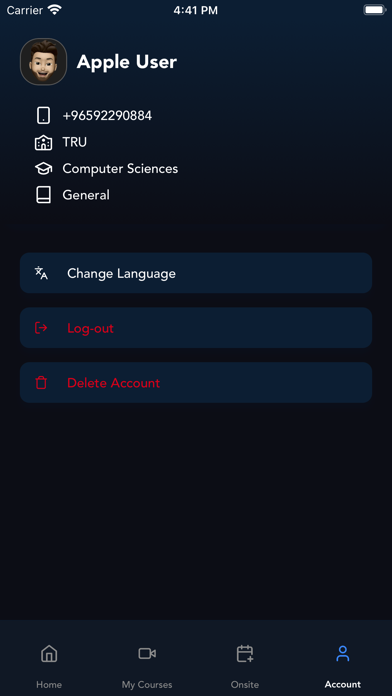
Task: Open the Change Language option
Action: pyautogui.click(x=196, y=273)
